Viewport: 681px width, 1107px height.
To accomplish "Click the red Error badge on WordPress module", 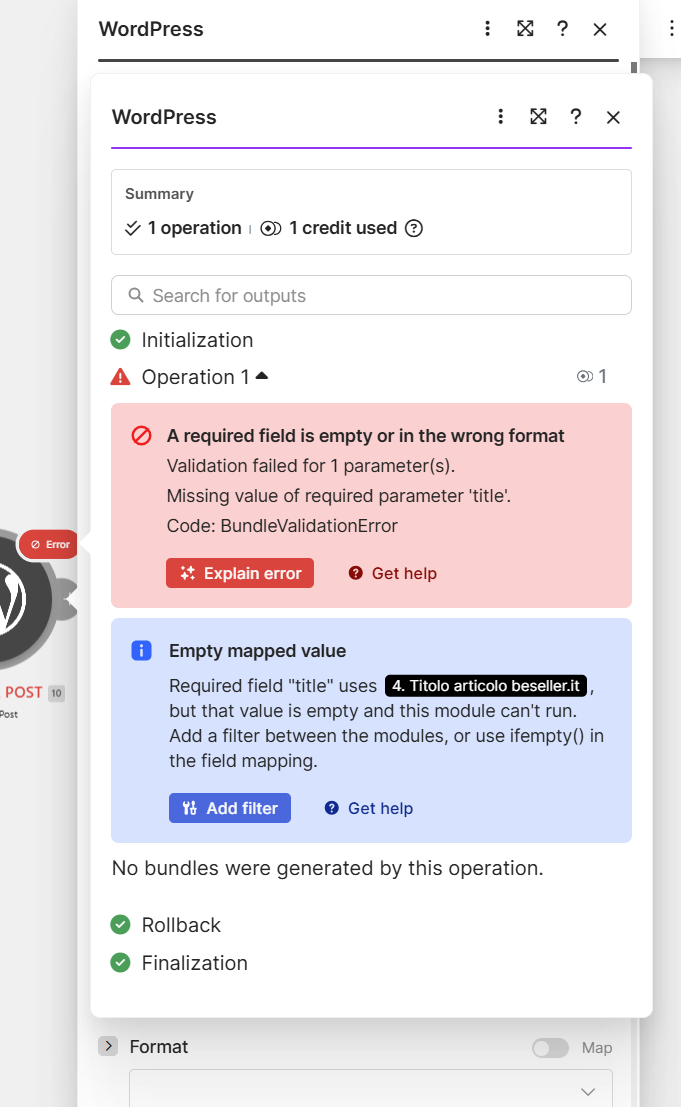I will 49,544.
